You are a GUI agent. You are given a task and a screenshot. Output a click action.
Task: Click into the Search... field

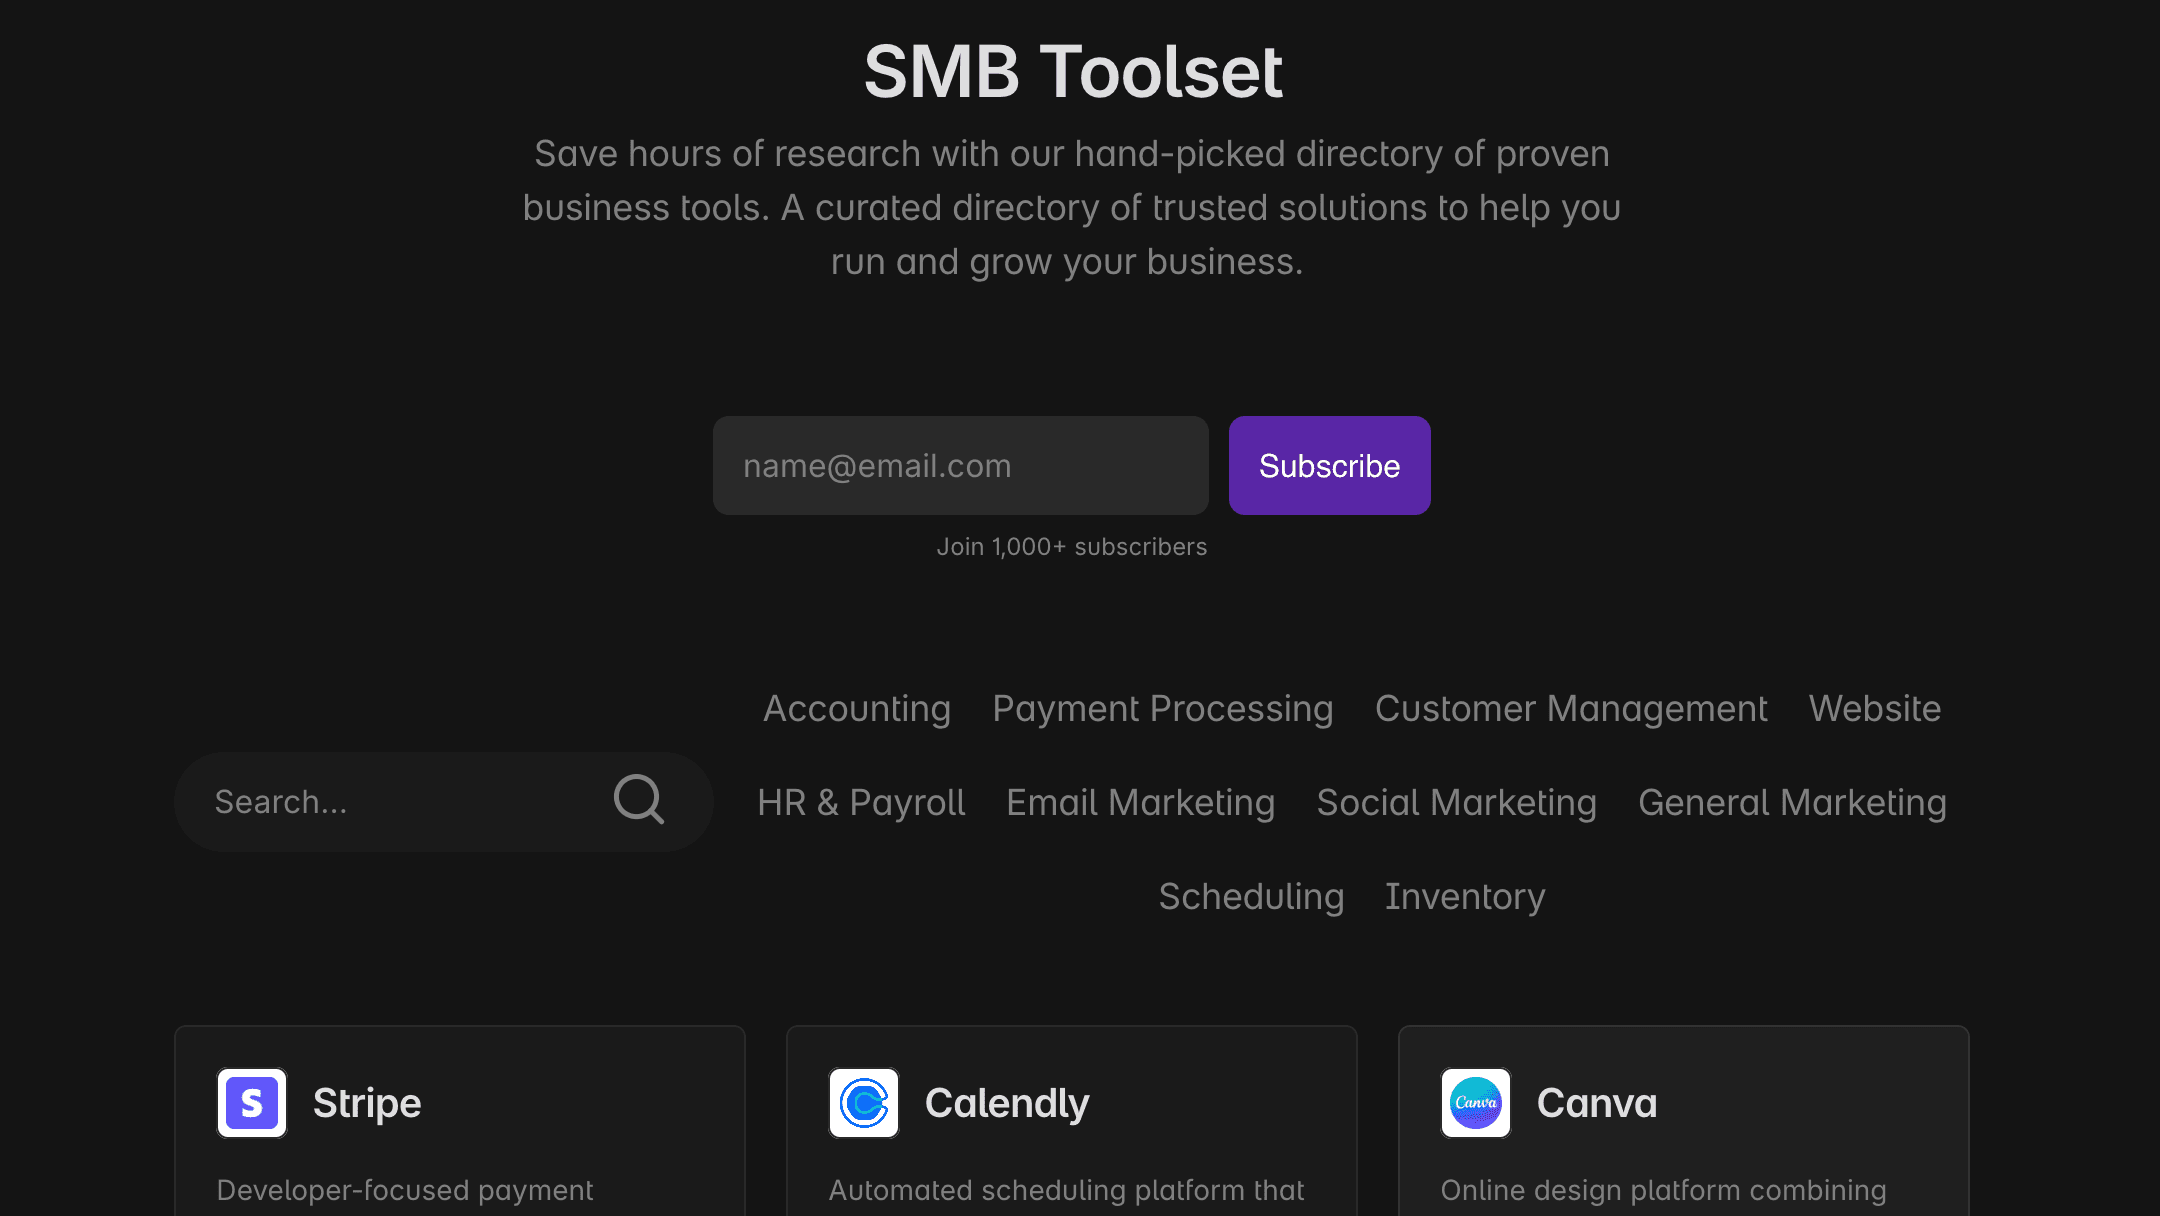click(400, 802)
